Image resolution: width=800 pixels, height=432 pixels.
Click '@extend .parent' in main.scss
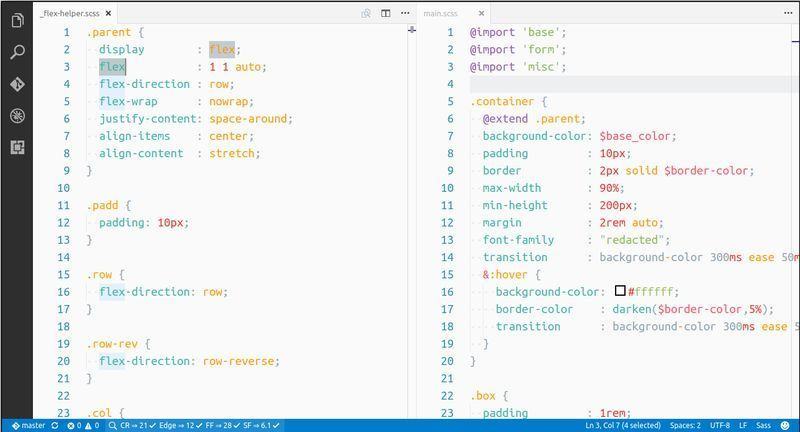tap(531, 119)
